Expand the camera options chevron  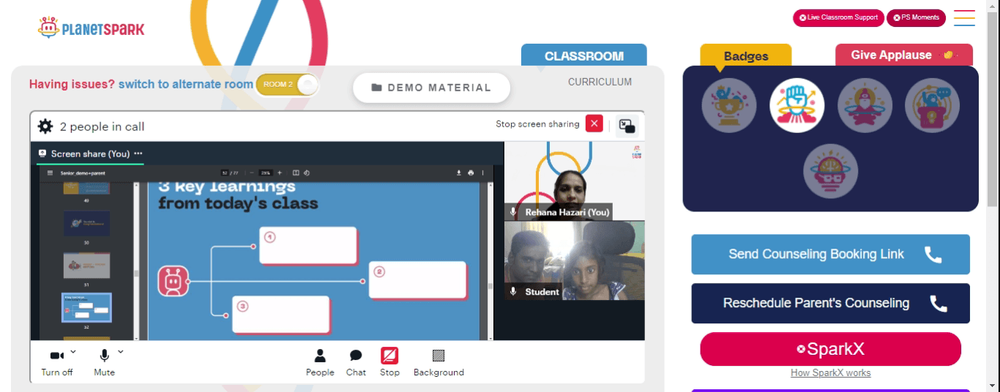coord(73,351)
